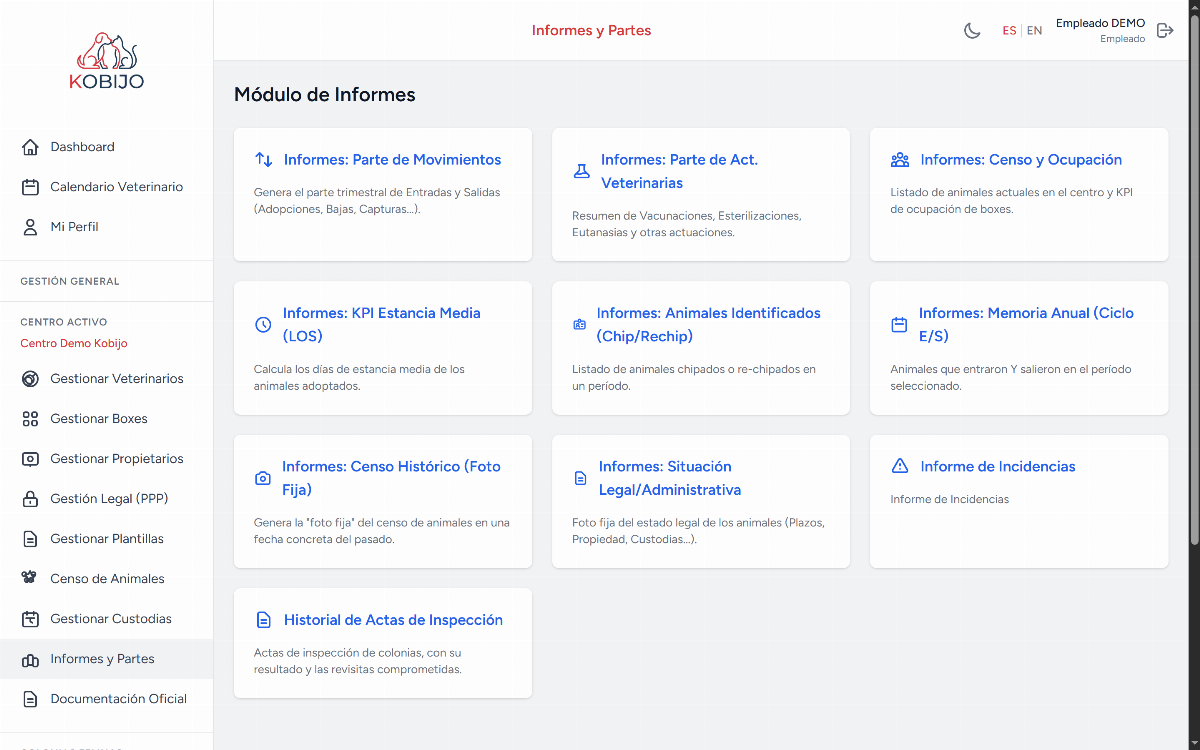Select Gestión Legal (PPP)
Screen dimensions: 1200x750
coord(106,499)
